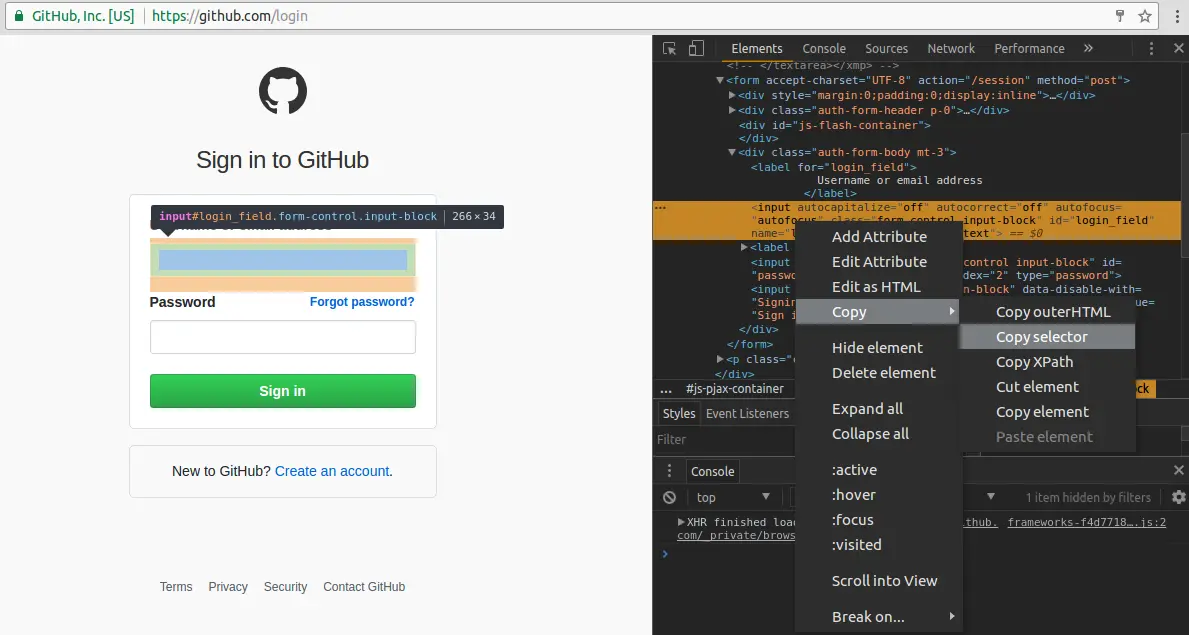Bookmark the page using the star icon
The height and width of the screenshot is (635, 1189).
1143,16
